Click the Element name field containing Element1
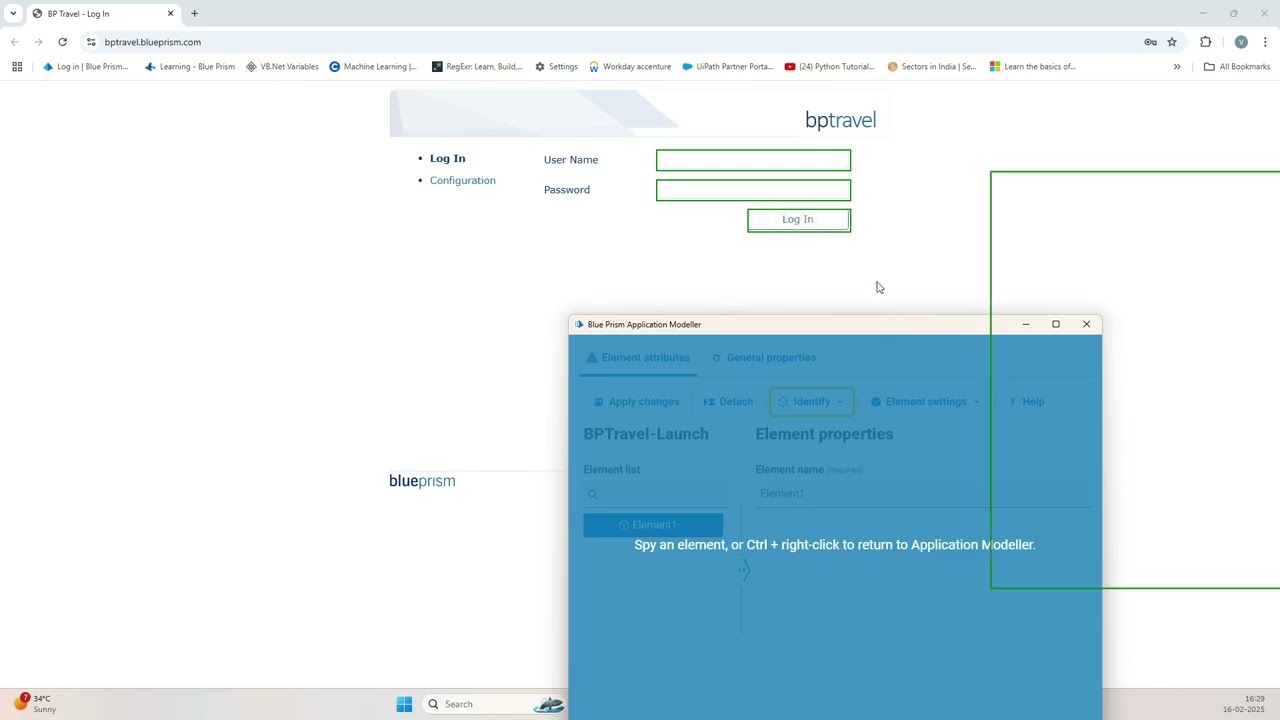Viewport: 1280px width, 720px height. coord(923,494)
